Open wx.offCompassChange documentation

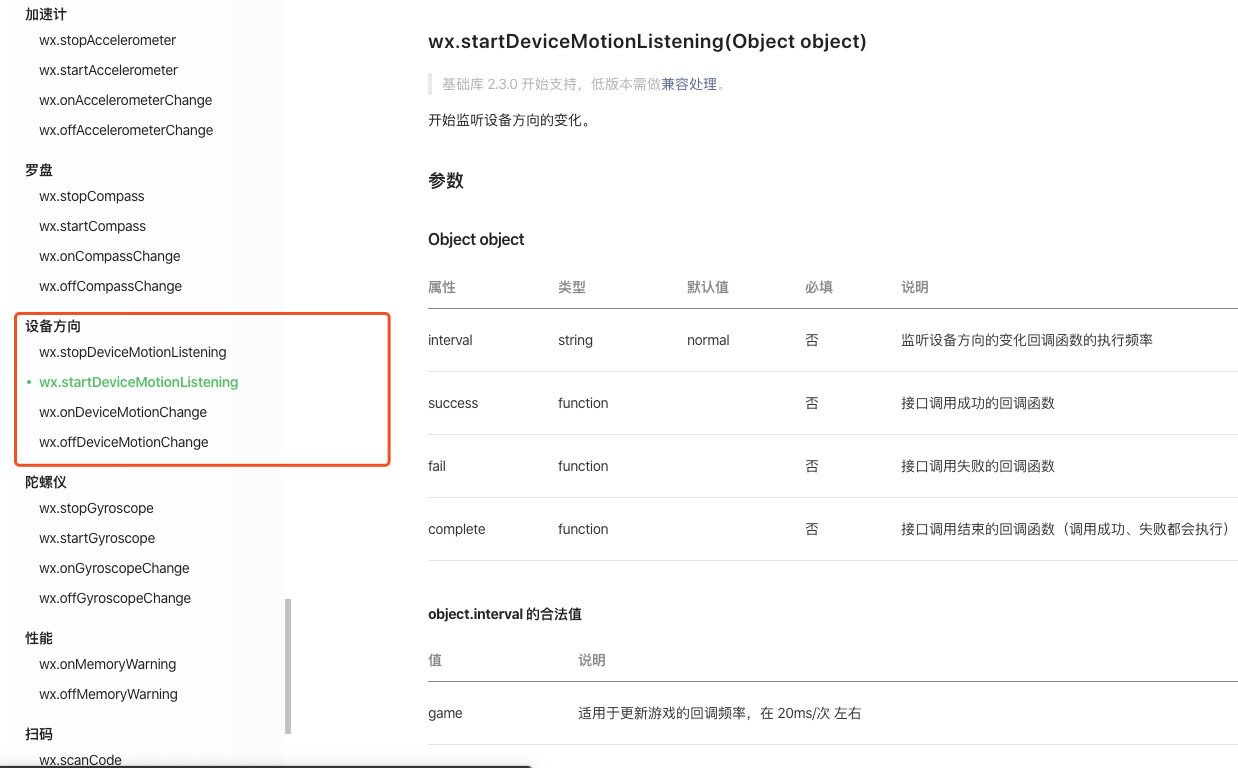pyautogui.click(x=110, y=286)
